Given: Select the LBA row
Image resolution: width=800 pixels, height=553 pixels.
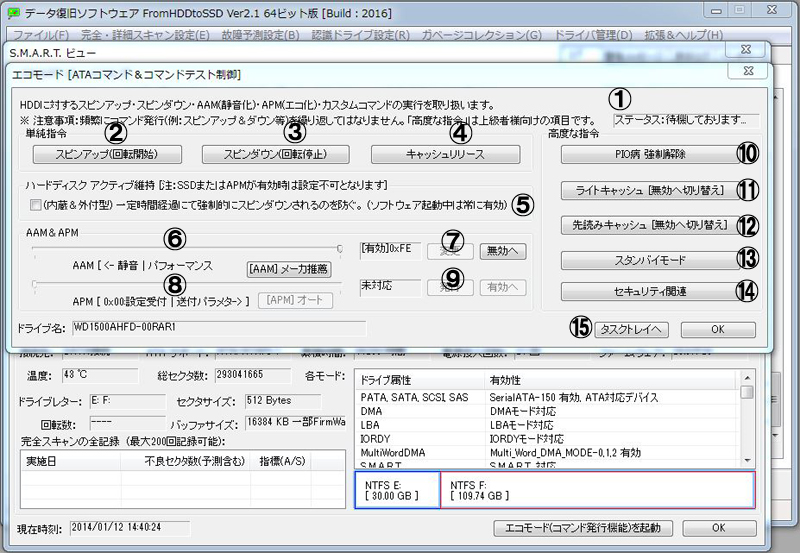Looking at the screenshot, I should [547, 425].
